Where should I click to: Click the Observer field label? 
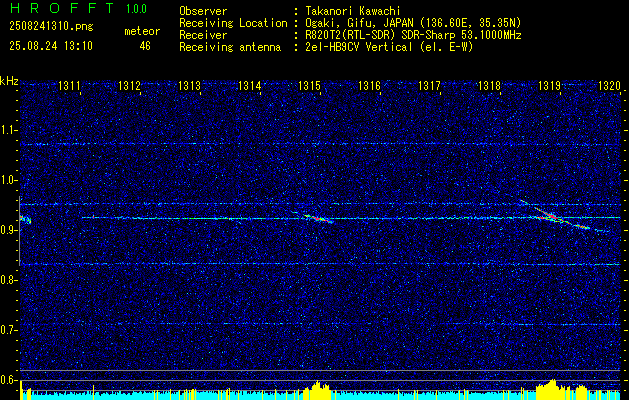[203, 11]
